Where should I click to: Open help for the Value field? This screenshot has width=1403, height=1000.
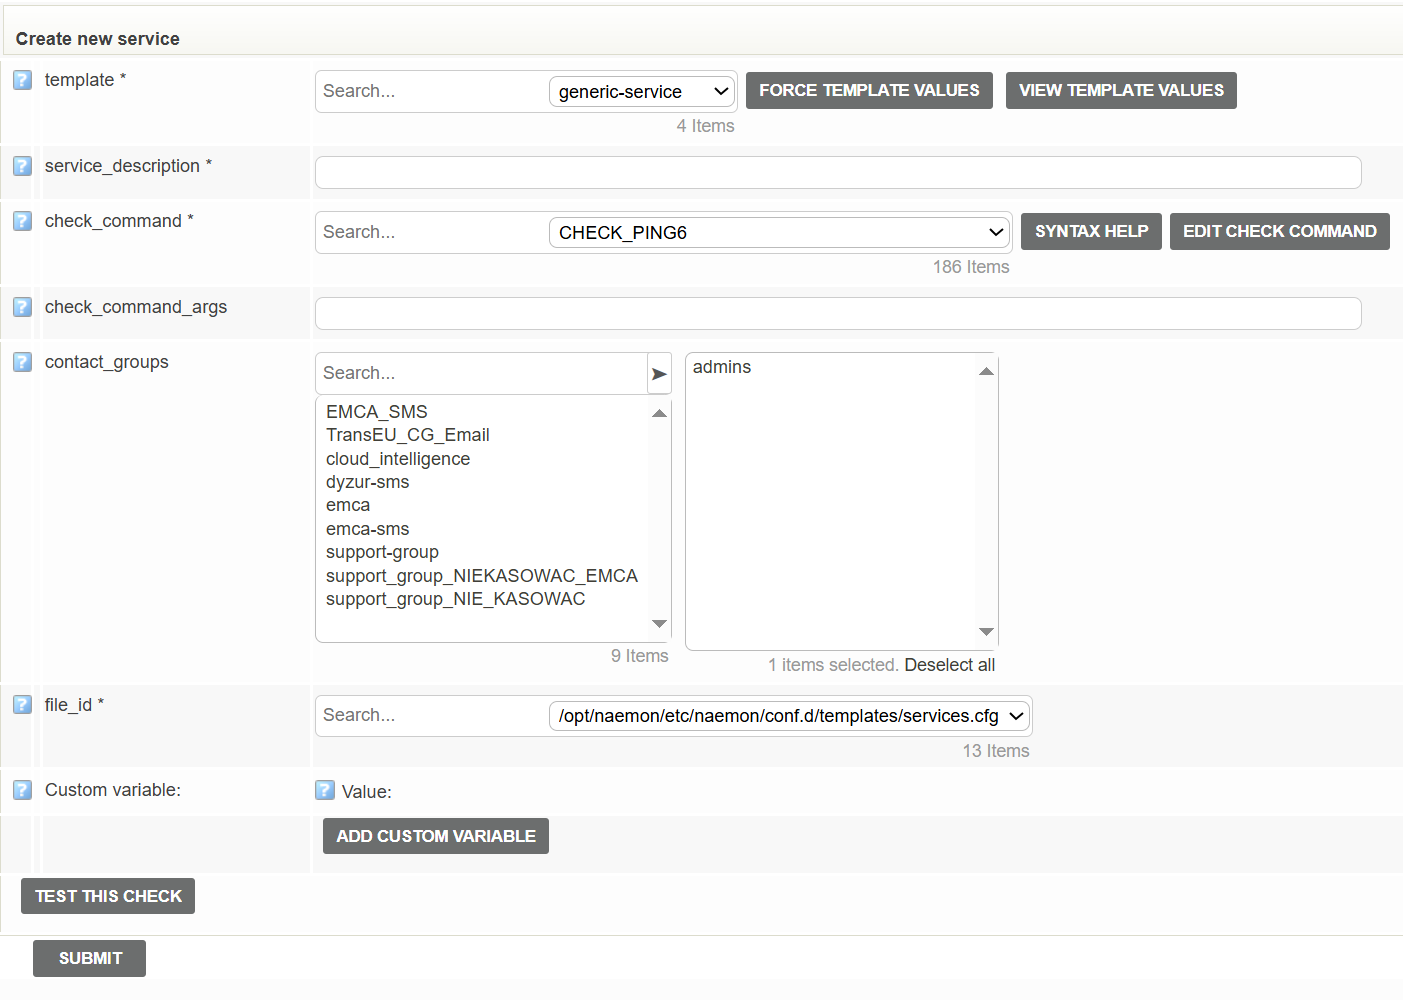pyautogui.click(x=324, y=790)
